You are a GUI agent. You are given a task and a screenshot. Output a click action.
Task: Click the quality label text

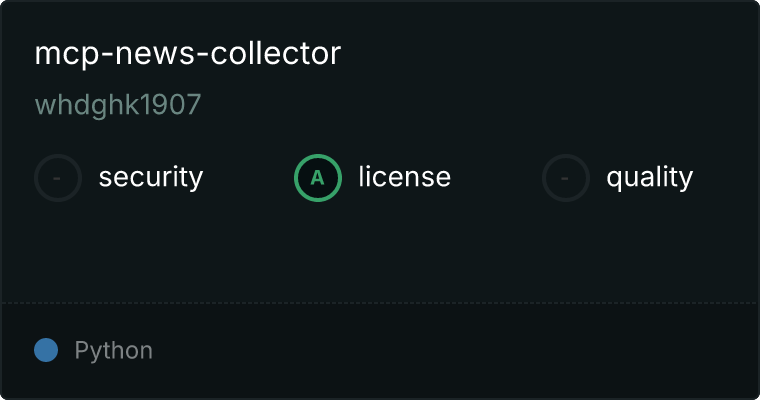(649, 177)
